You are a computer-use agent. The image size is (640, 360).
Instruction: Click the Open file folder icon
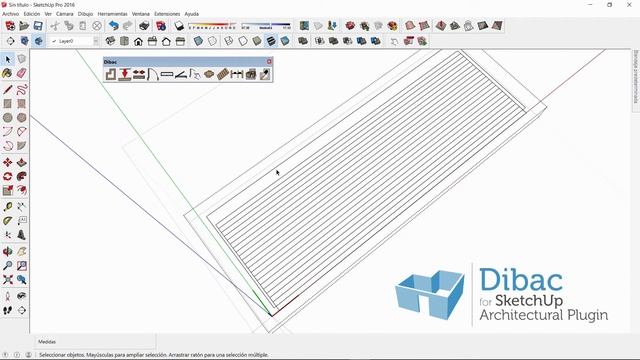pos(24,26)
